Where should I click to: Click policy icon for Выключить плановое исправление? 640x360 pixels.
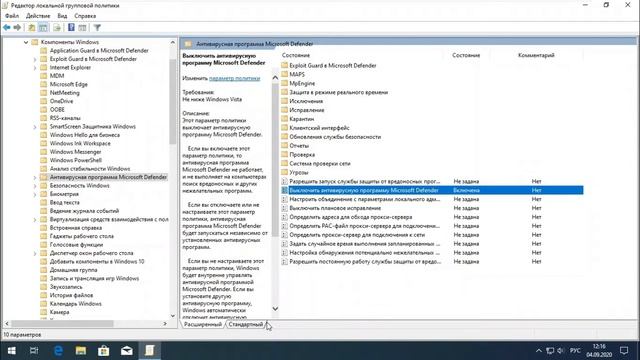tap(284, 208)
